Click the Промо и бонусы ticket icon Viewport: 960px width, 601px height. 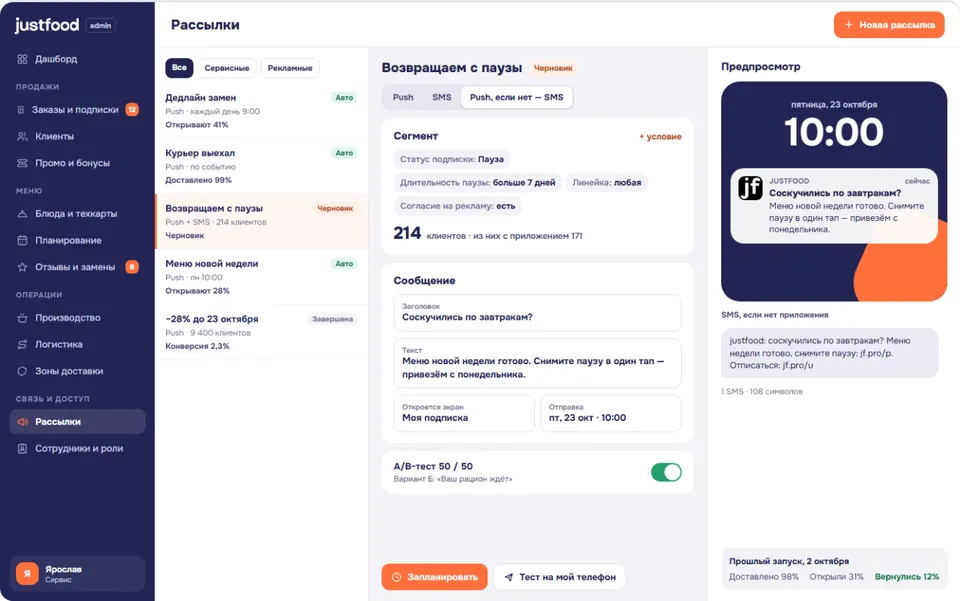[x=22, y=163]
